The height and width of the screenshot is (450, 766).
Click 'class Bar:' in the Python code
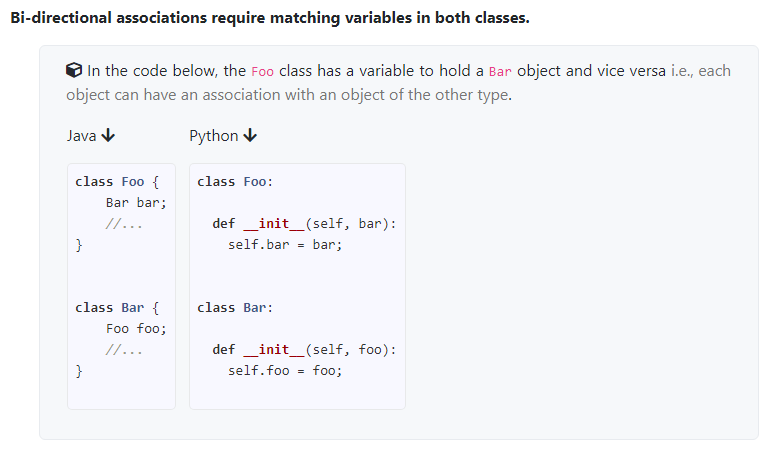point(235,308)
